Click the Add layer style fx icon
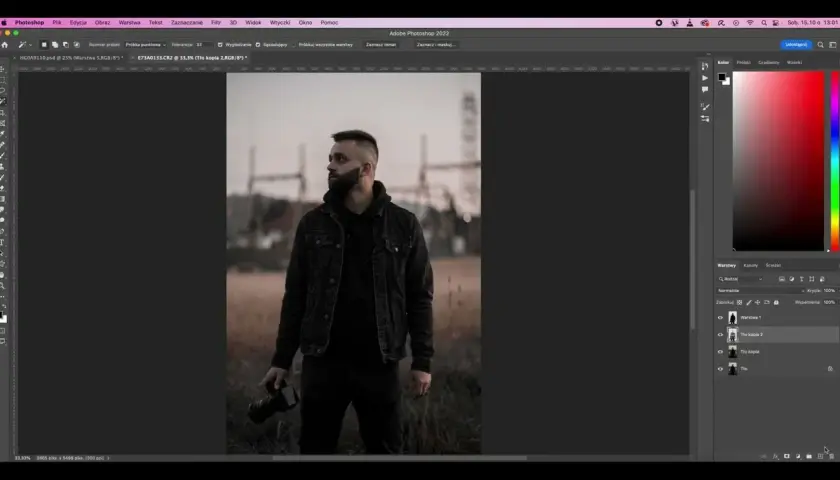This screenshot has height=480, width=840. click(775, 456)
